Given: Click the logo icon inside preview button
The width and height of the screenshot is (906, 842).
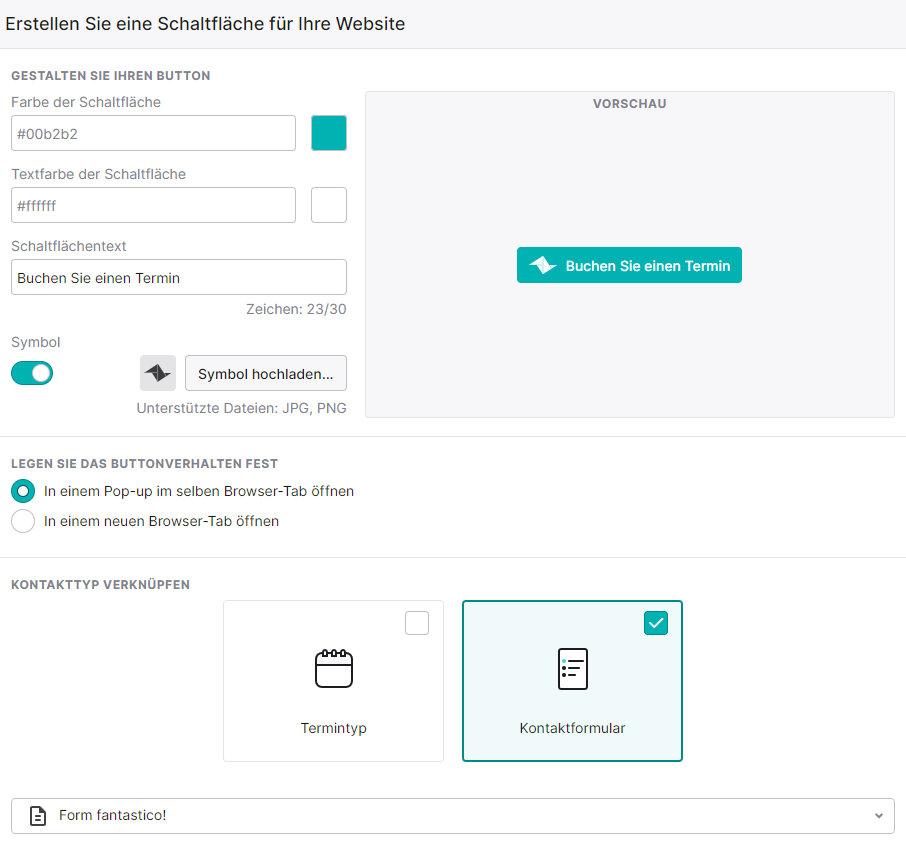Looking at the screenshot, I should point(543,265).
